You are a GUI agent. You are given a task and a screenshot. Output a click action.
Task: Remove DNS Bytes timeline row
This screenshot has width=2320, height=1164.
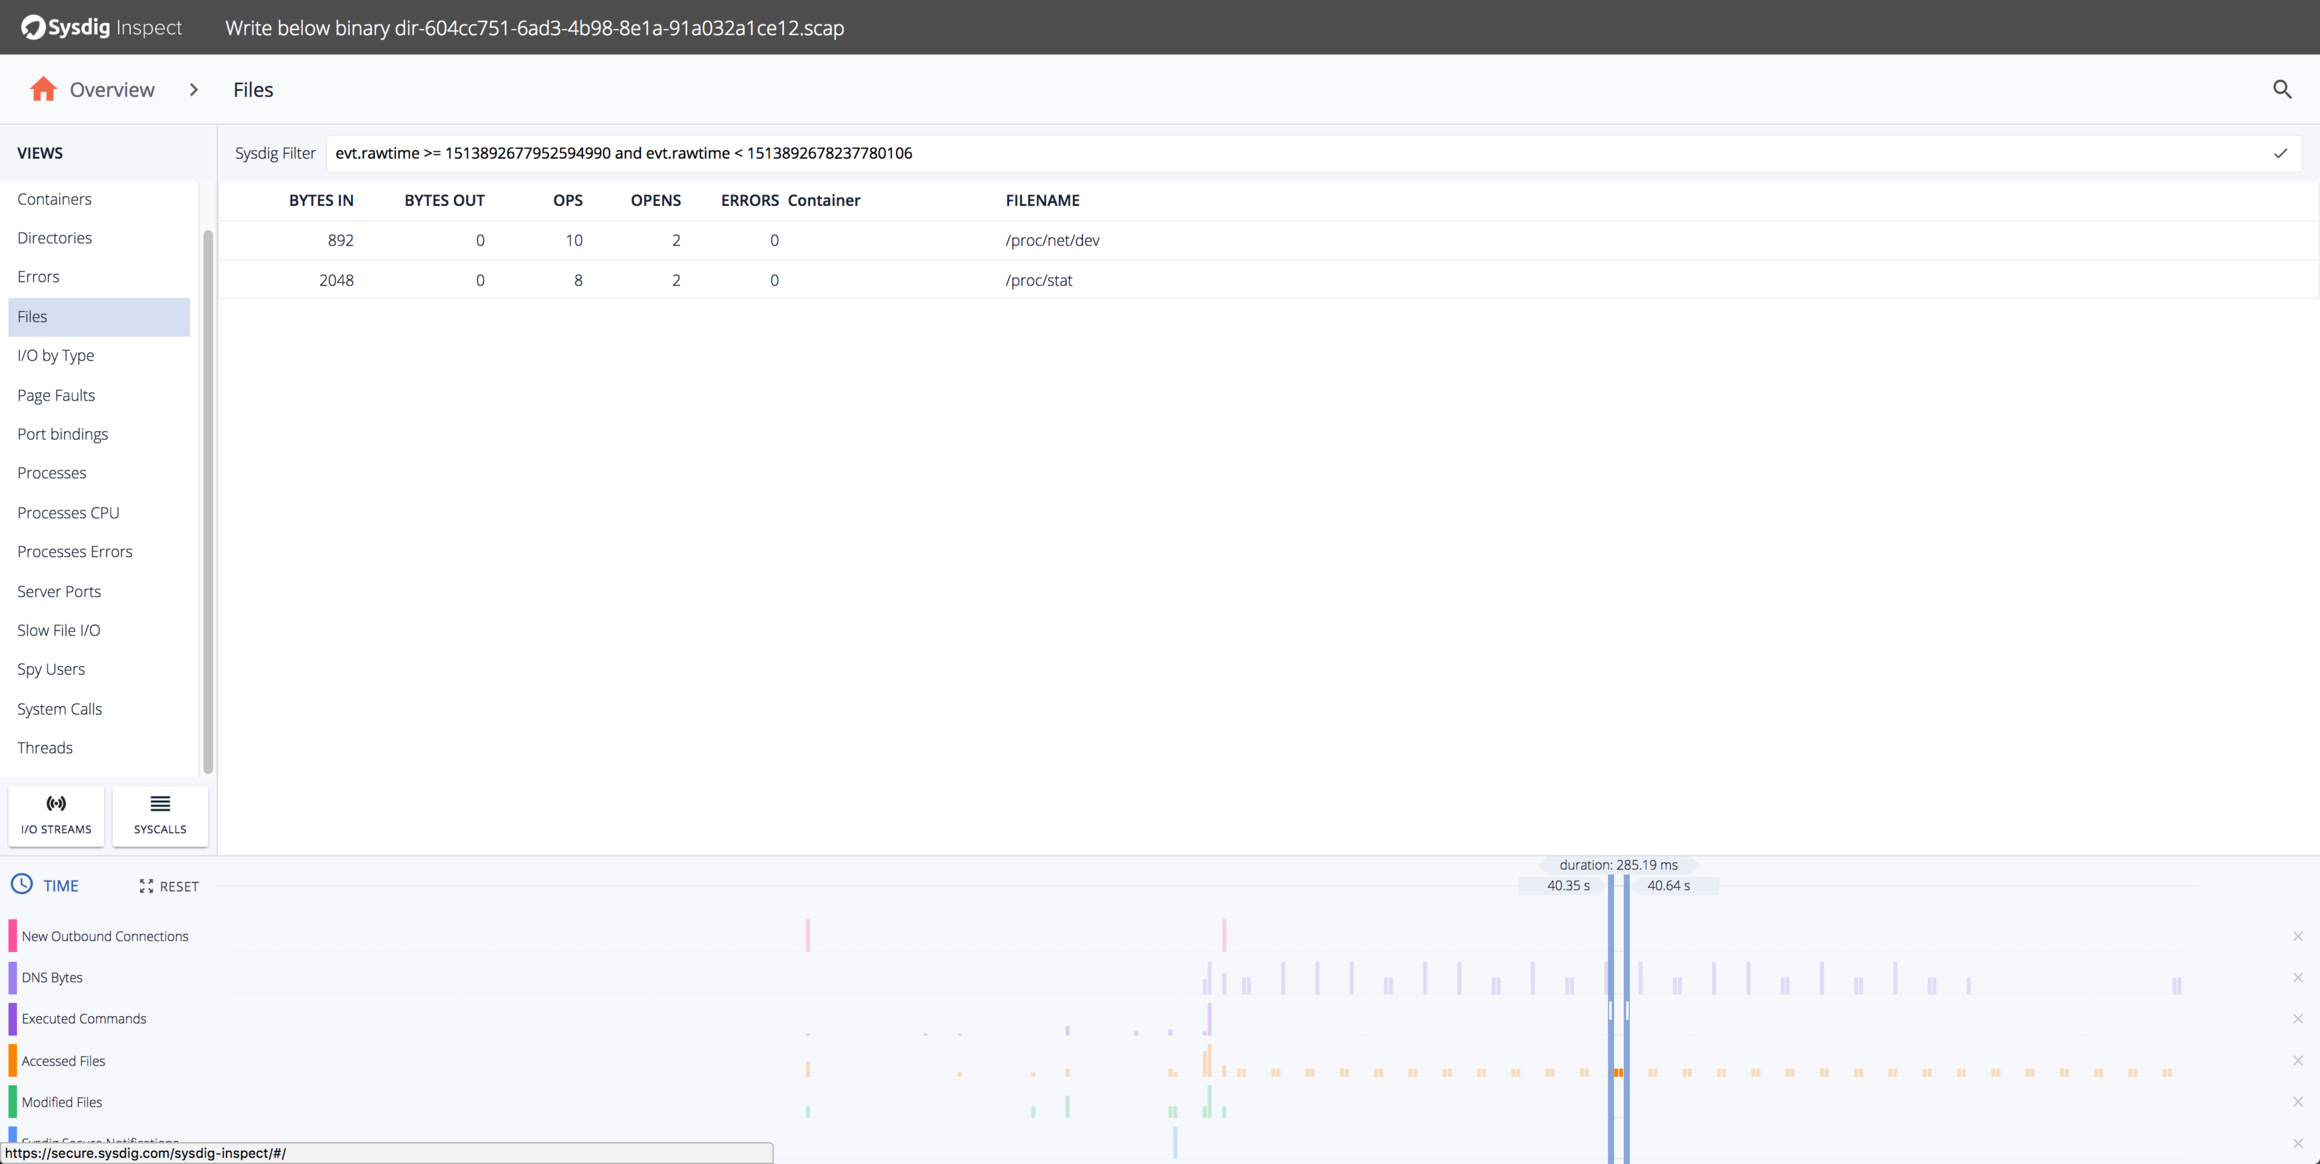2297,977
